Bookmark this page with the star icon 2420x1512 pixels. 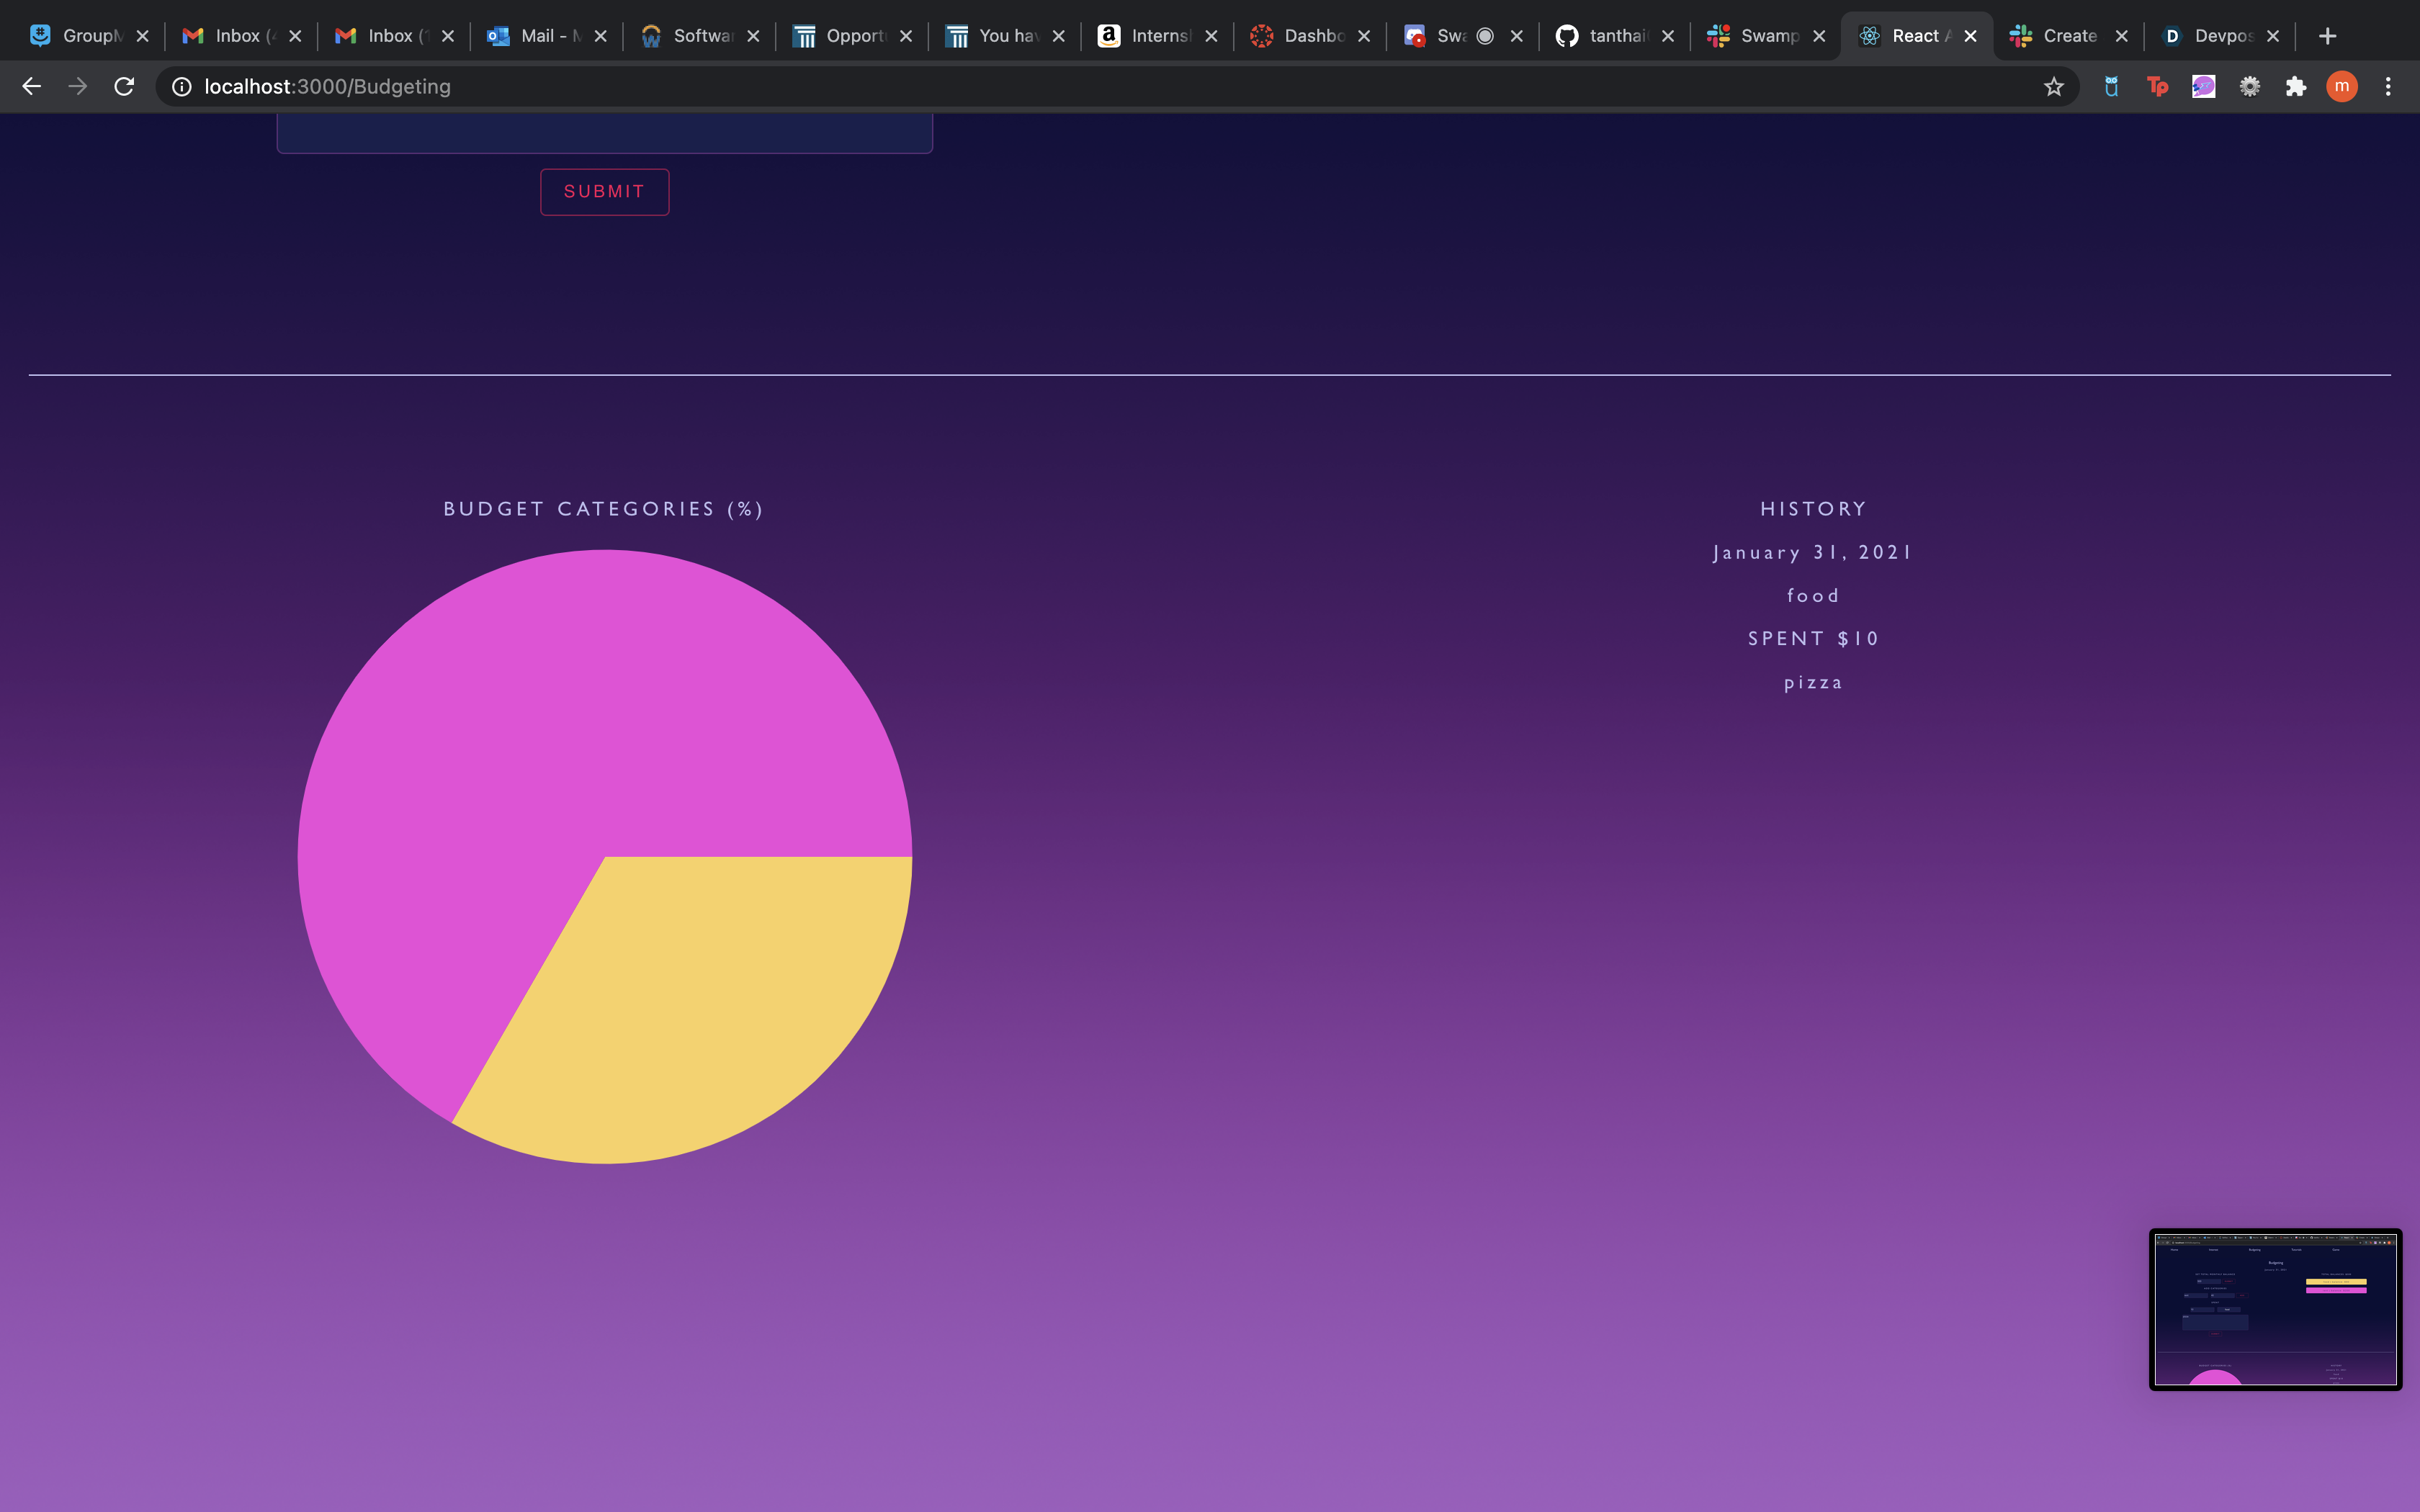click(2053, 87)
